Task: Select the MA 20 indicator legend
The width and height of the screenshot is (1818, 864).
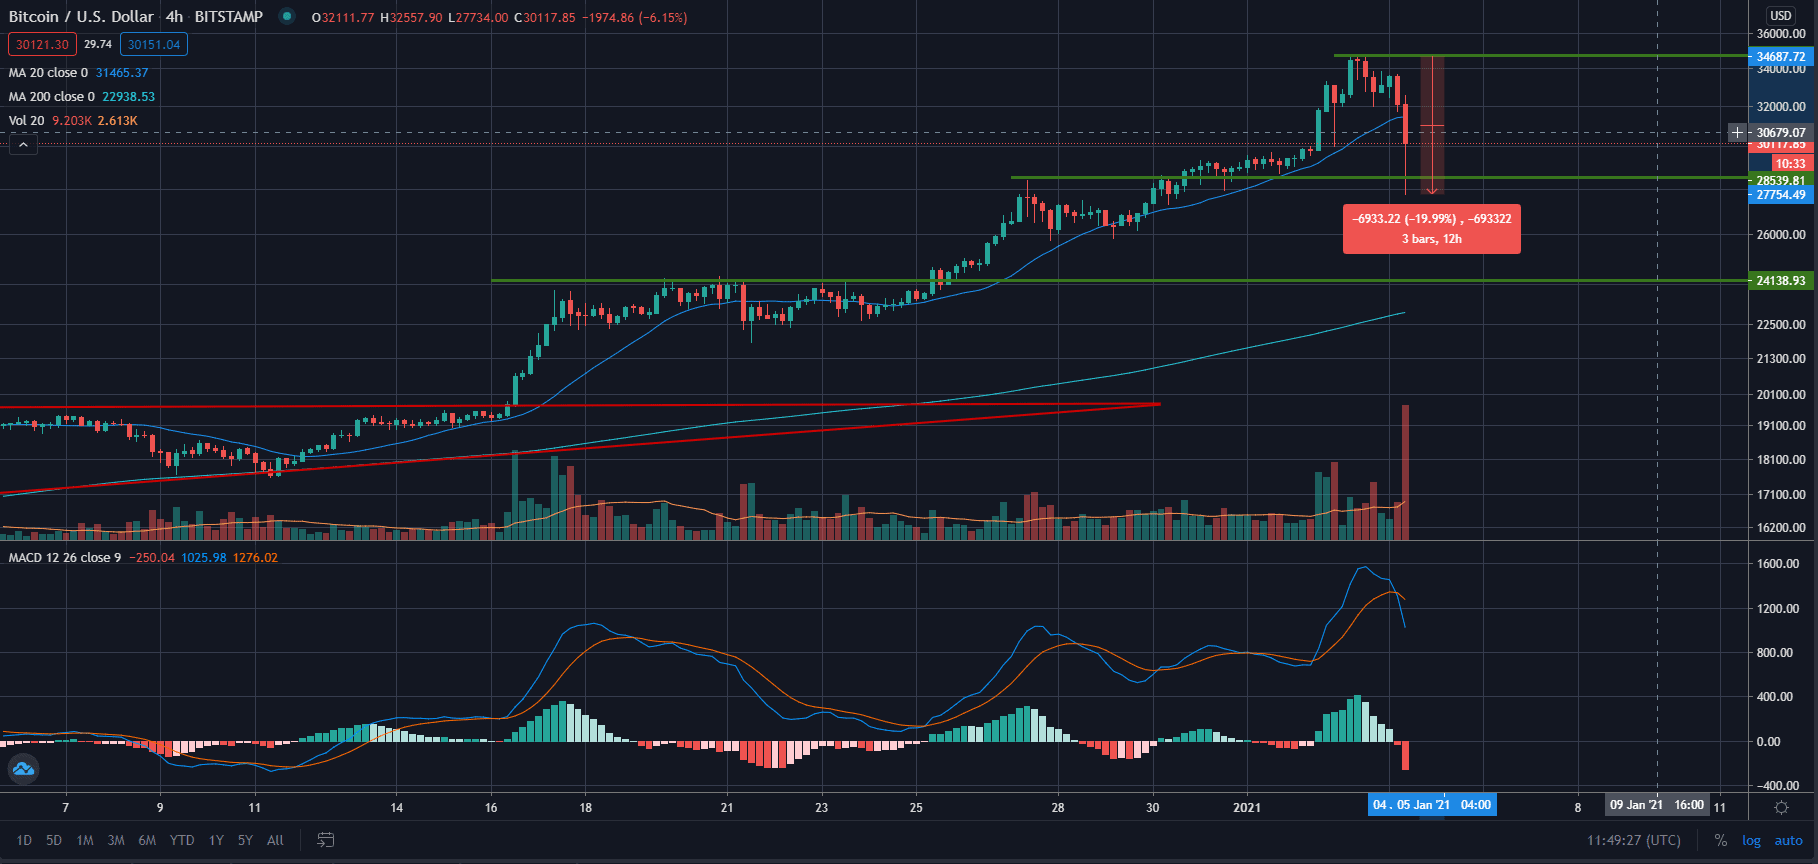Action: (x=48, y=73)
